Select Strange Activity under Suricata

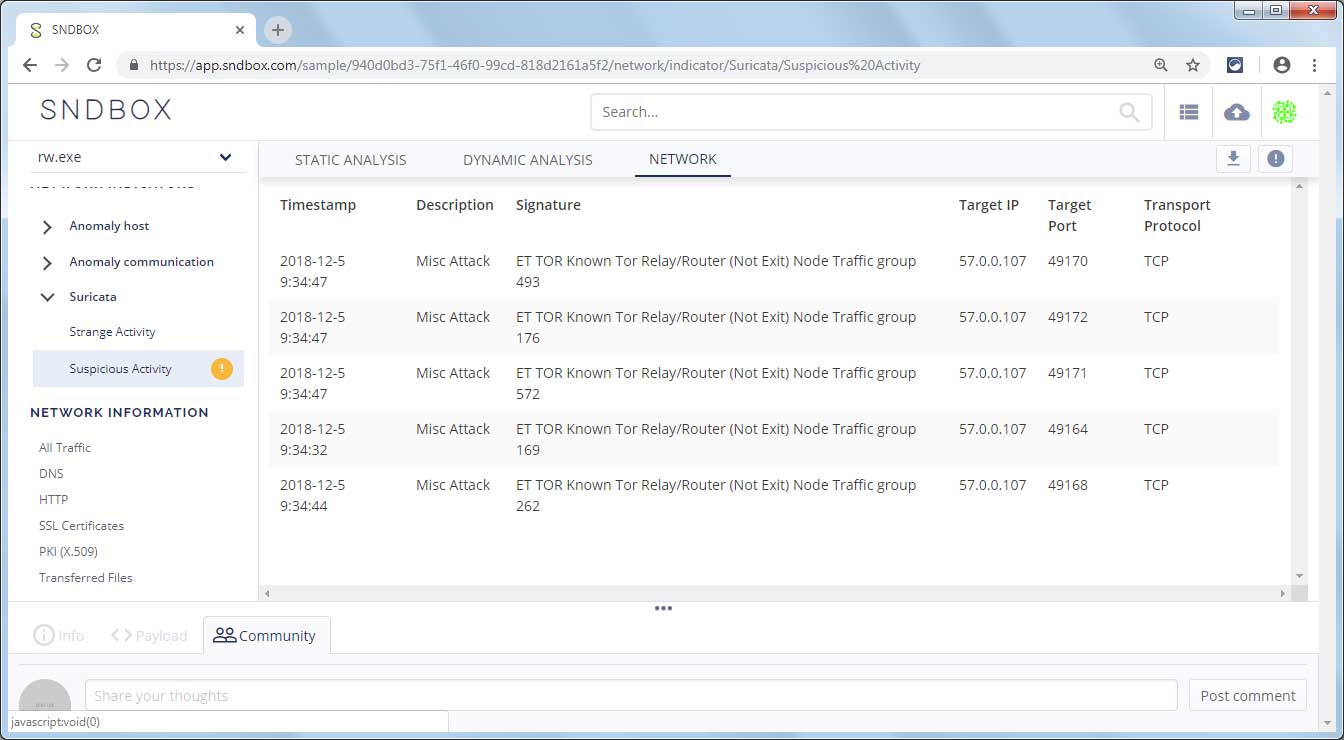112,332
